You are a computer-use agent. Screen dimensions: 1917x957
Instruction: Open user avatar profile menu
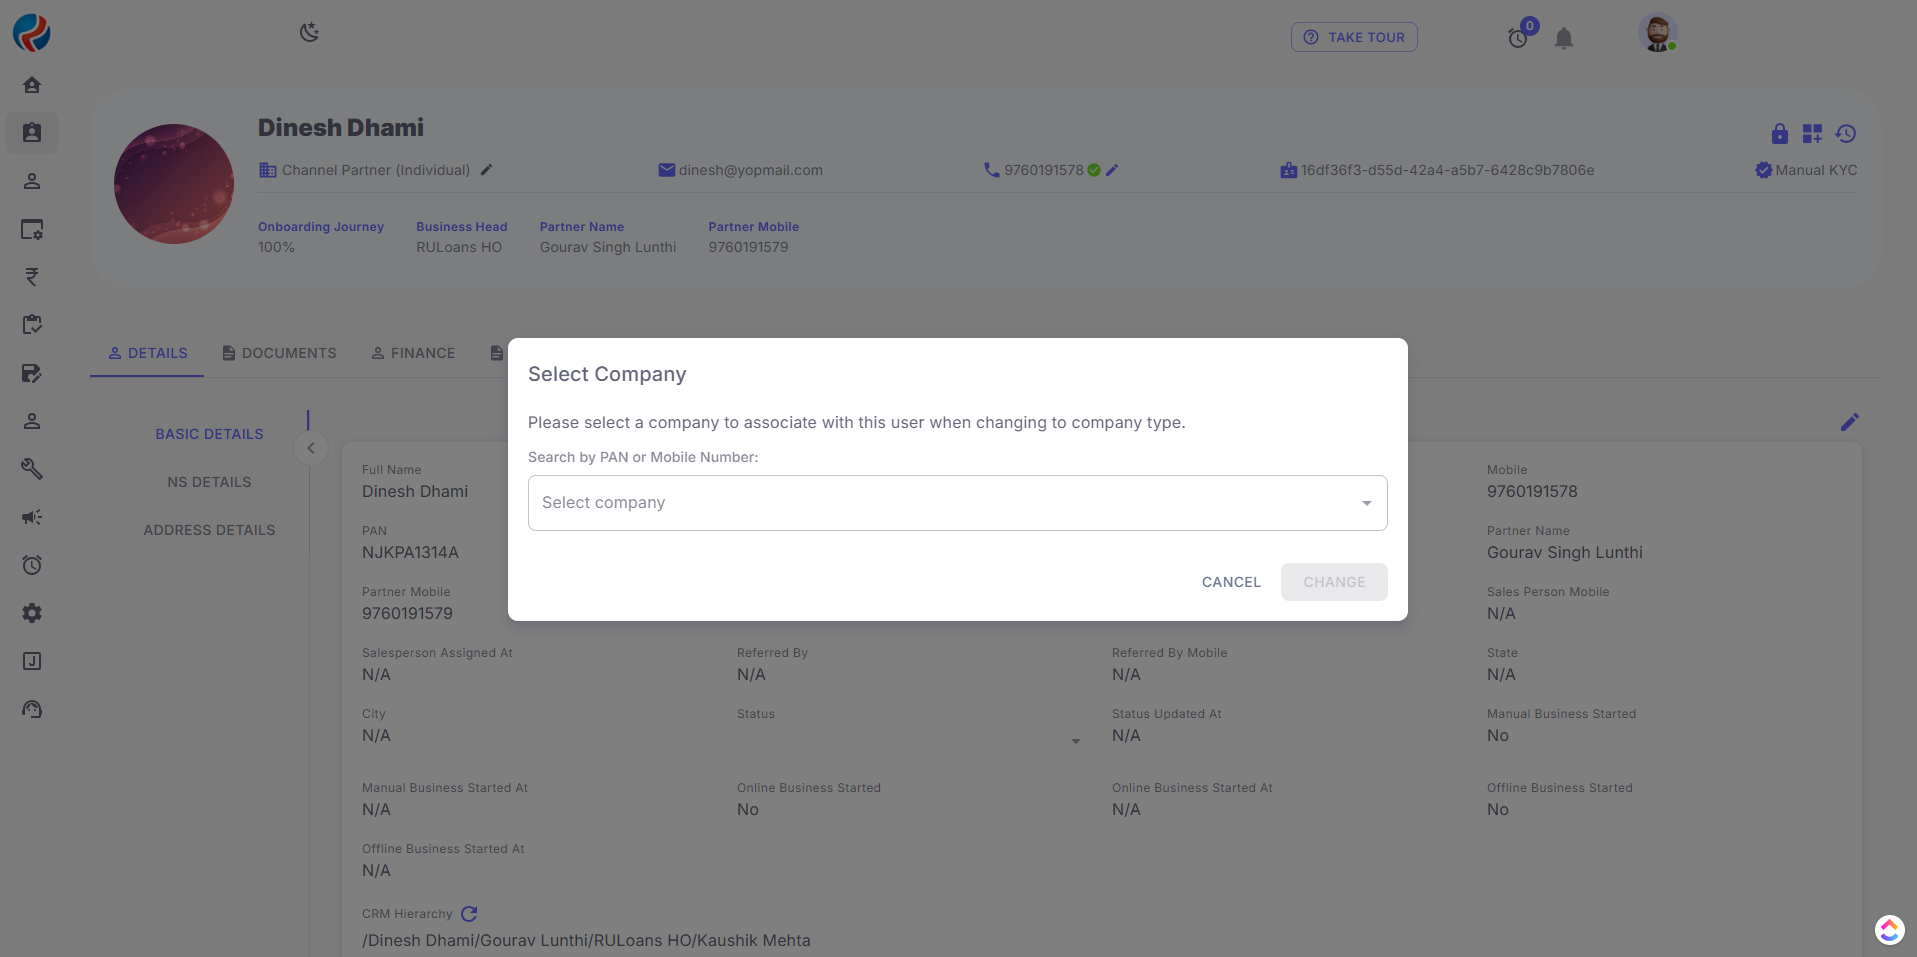[x=1657, y=34]
